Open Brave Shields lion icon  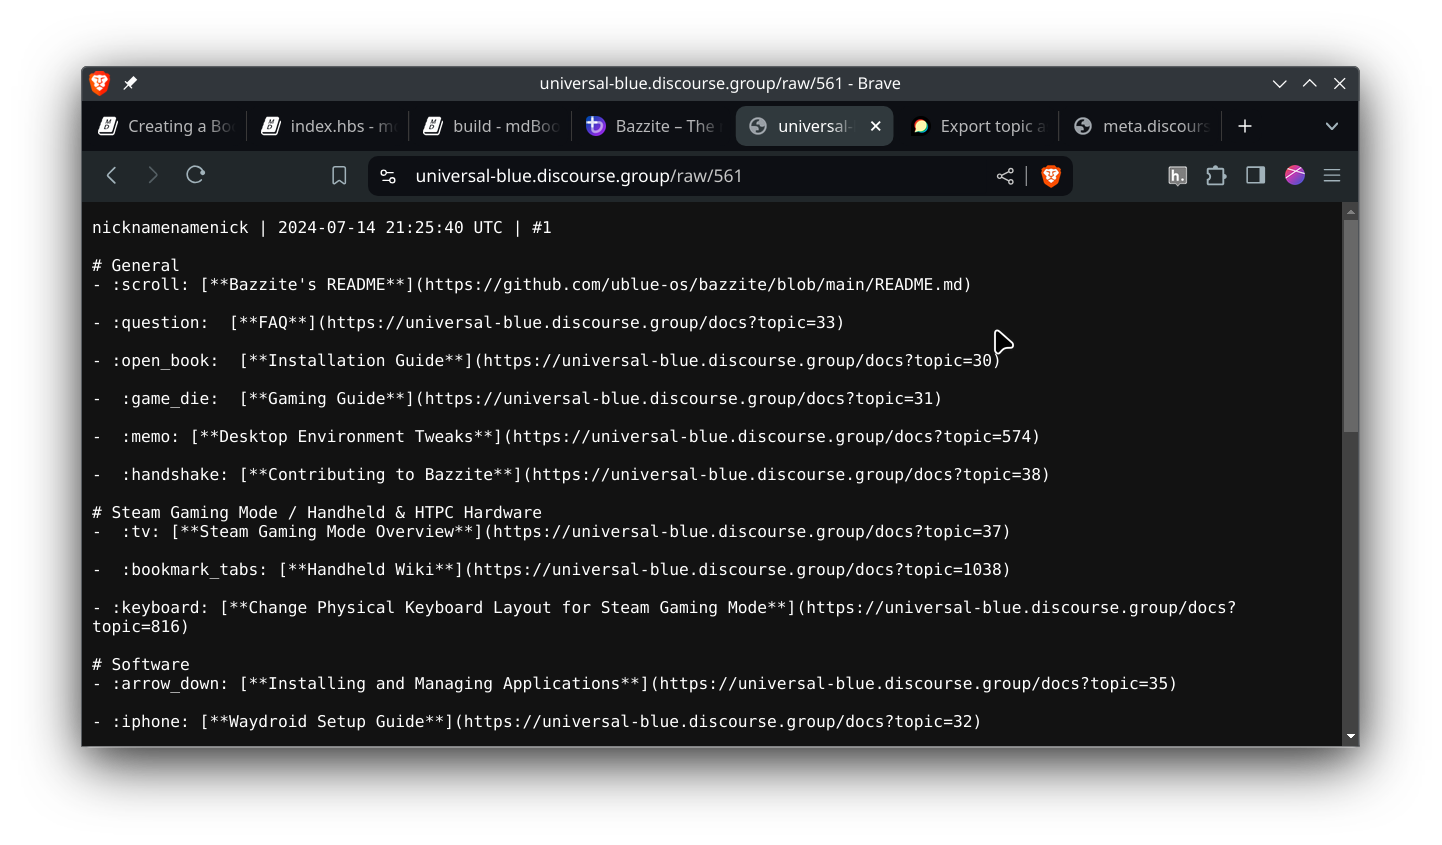point(1051,176)
